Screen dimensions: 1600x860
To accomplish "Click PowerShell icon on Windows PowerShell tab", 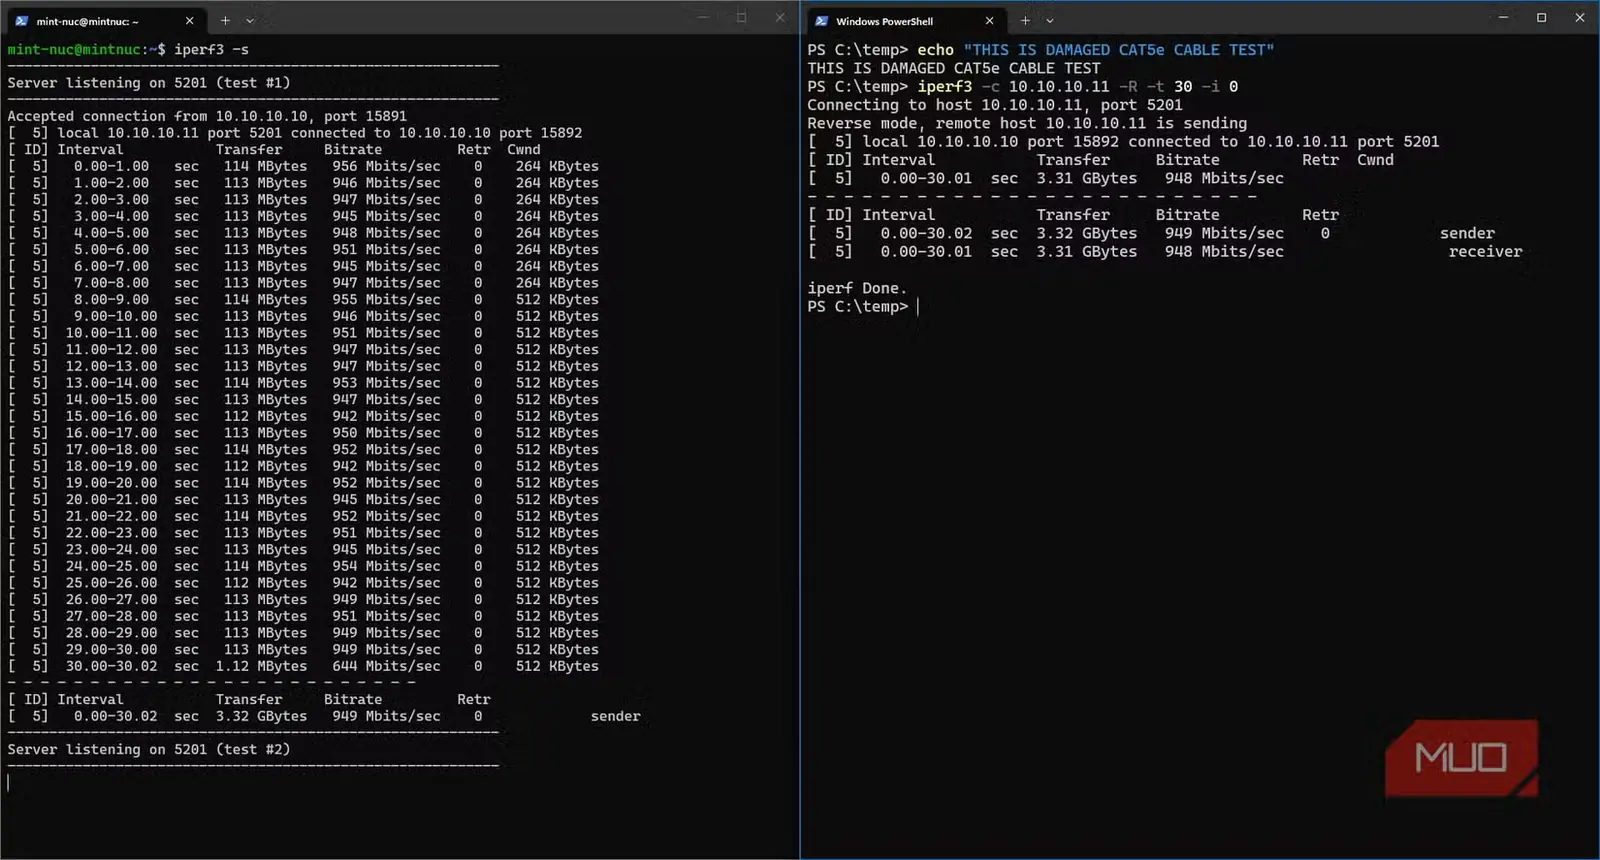I will tap(822, 20).
